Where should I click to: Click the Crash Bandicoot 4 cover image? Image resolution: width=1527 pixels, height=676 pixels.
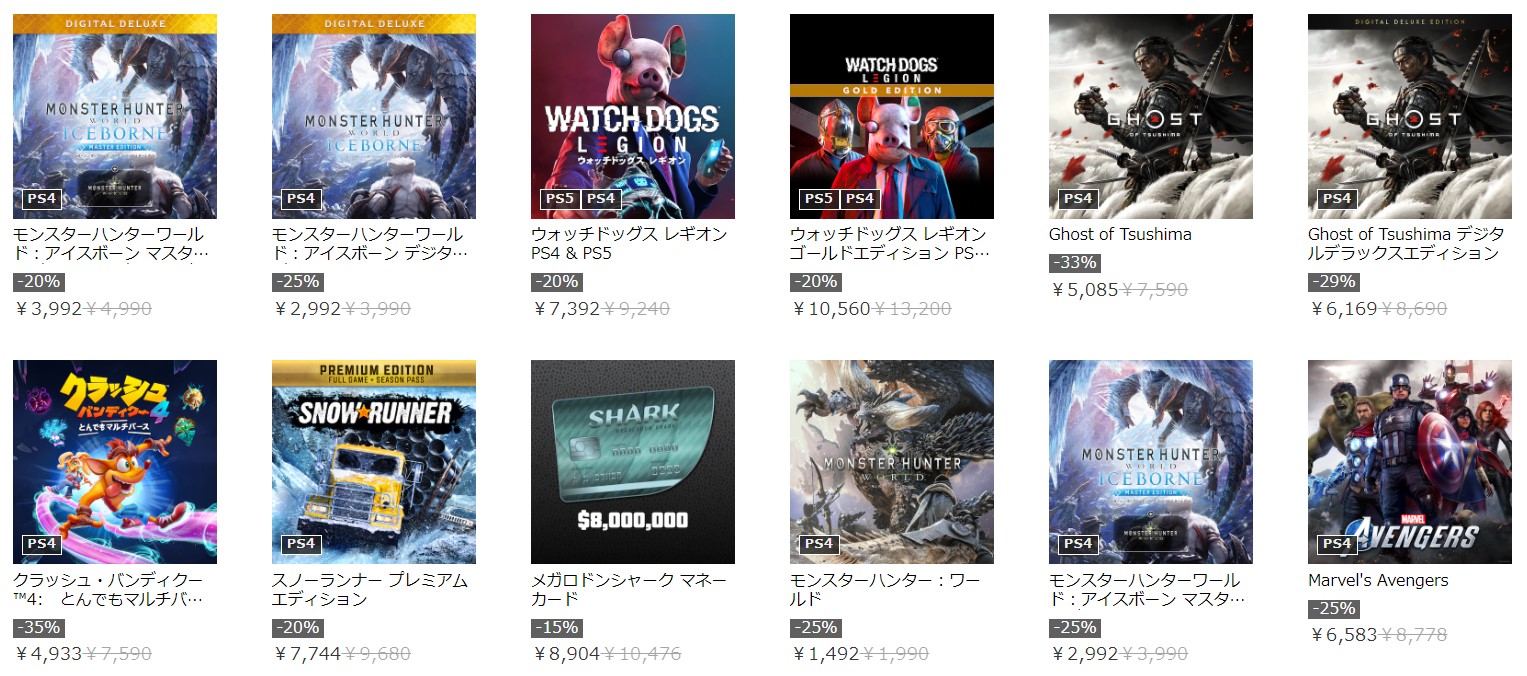[x=115, y=462]
